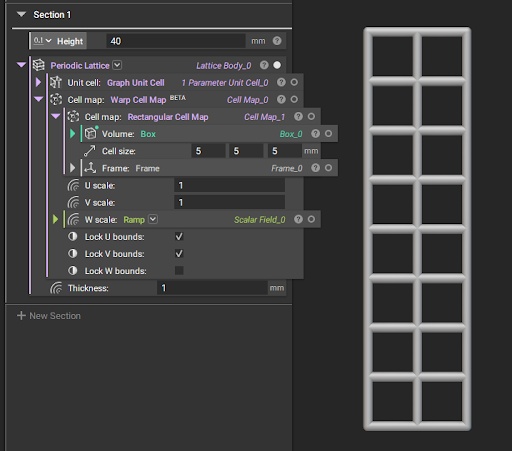This screenshot has width=512, height=451.
Task: Open the Height precision 0.1 dropdown
Action: pos(42,41)
